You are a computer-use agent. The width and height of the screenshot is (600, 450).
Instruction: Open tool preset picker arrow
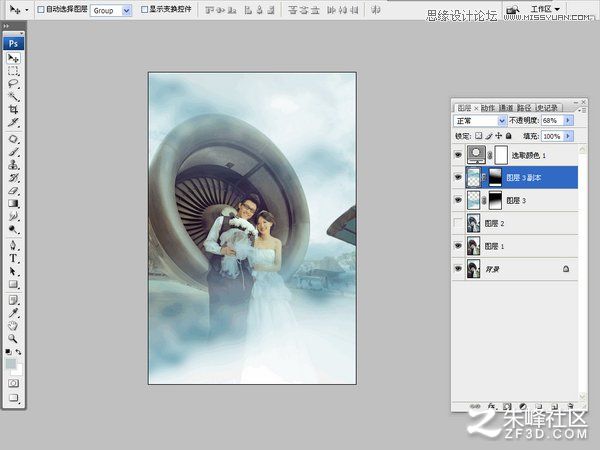[x=26, y=10]
